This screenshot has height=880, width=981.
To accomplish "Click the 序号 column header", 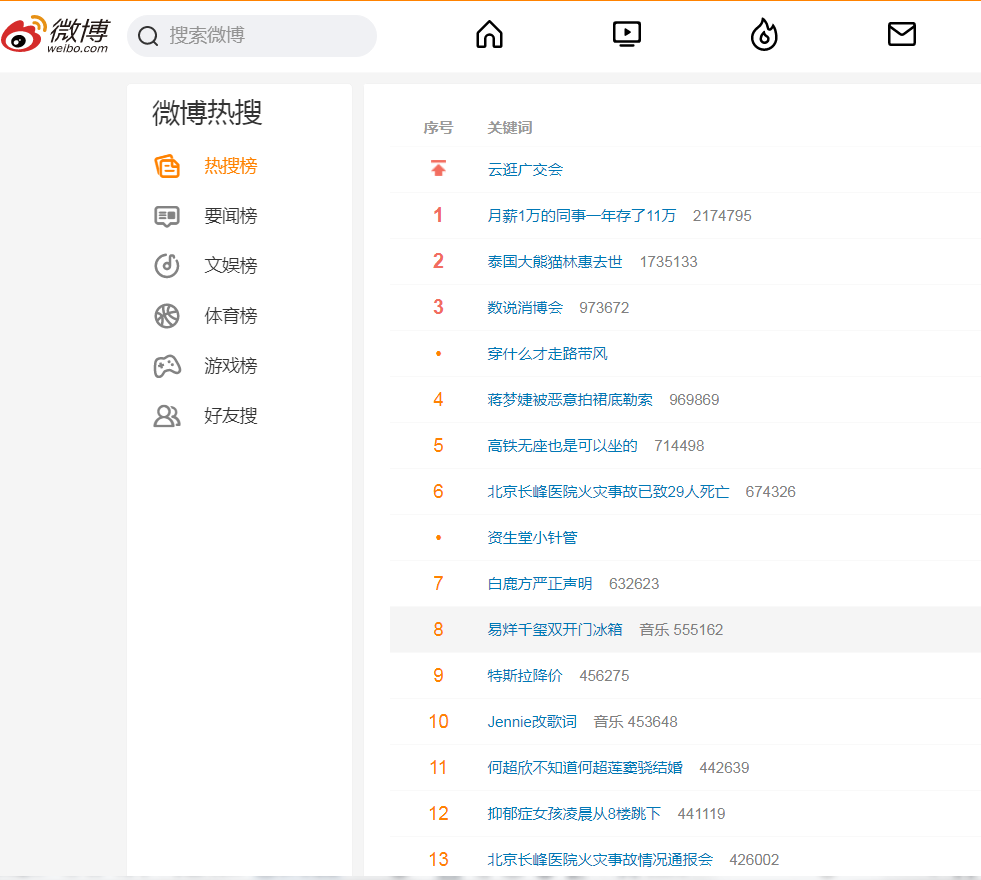I will tap(438, 128).
